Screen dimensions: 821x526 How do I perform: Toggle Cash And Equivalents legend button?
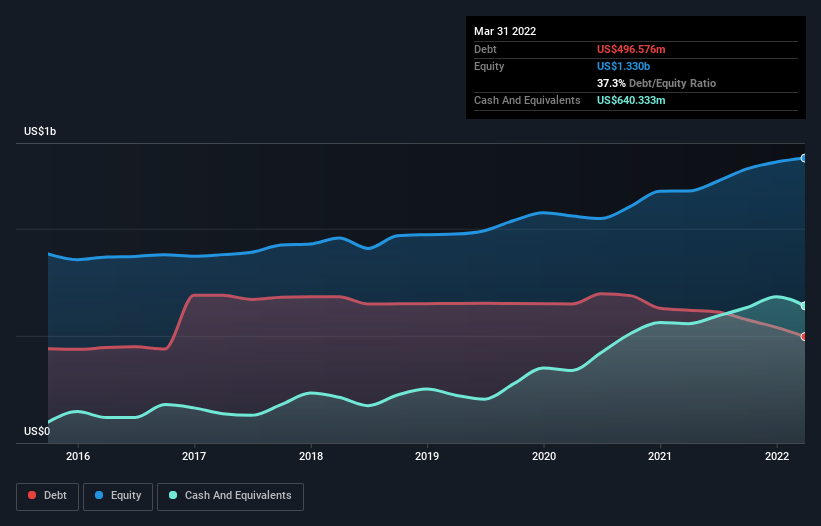[230, 496]
